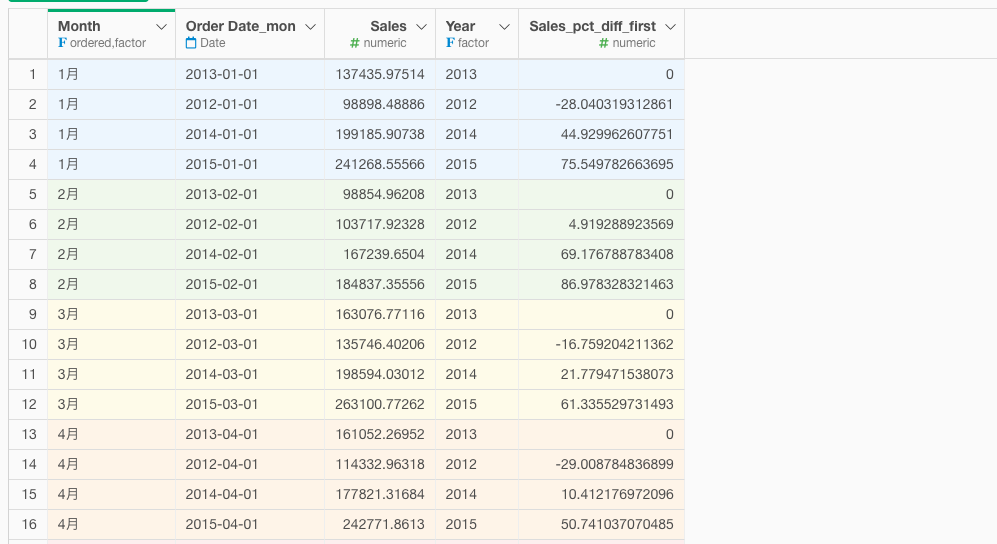
Task: Click the 2012-02-01 date cell
Action: pyautogui.click(x=250, y=224)
